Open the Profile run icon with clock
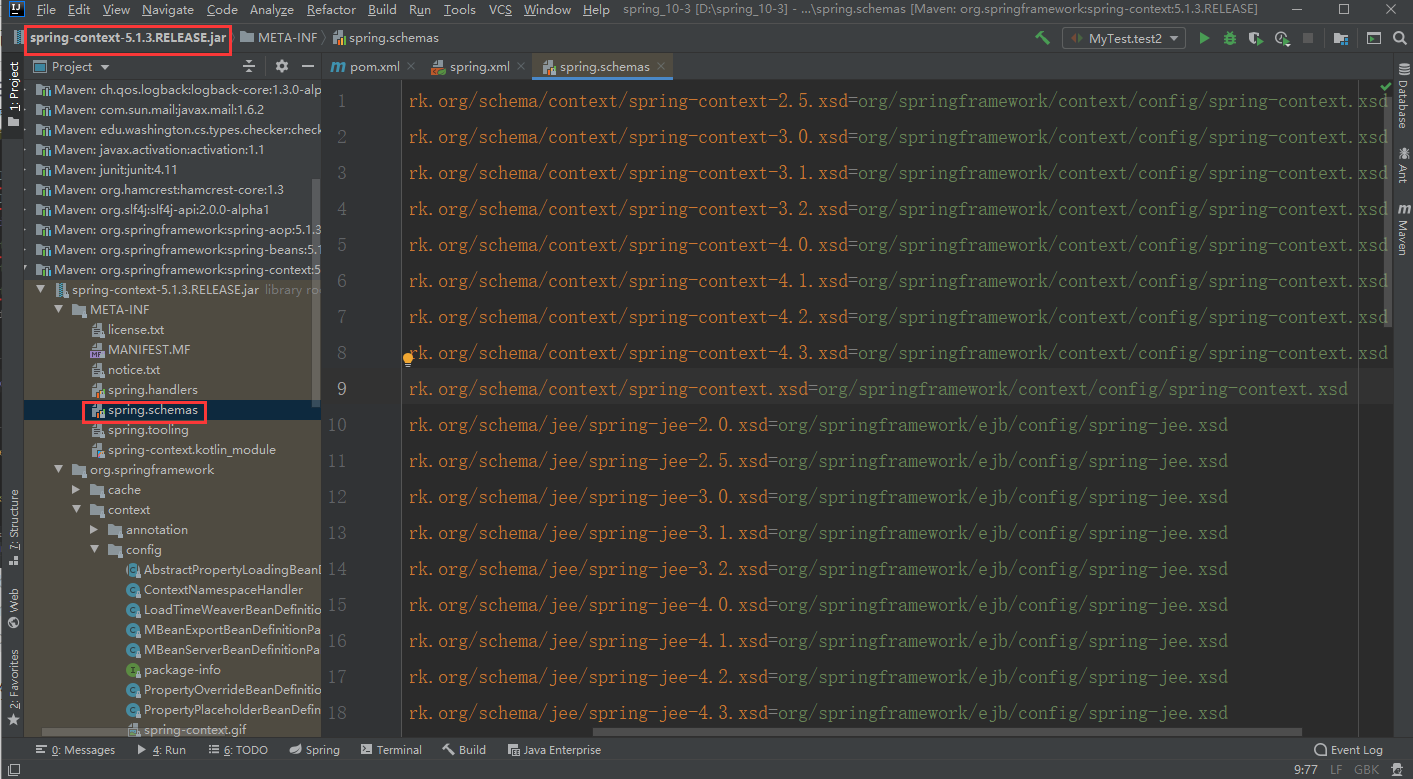The width and height of the screenshot is (1413, 779). click(1282, 38)
